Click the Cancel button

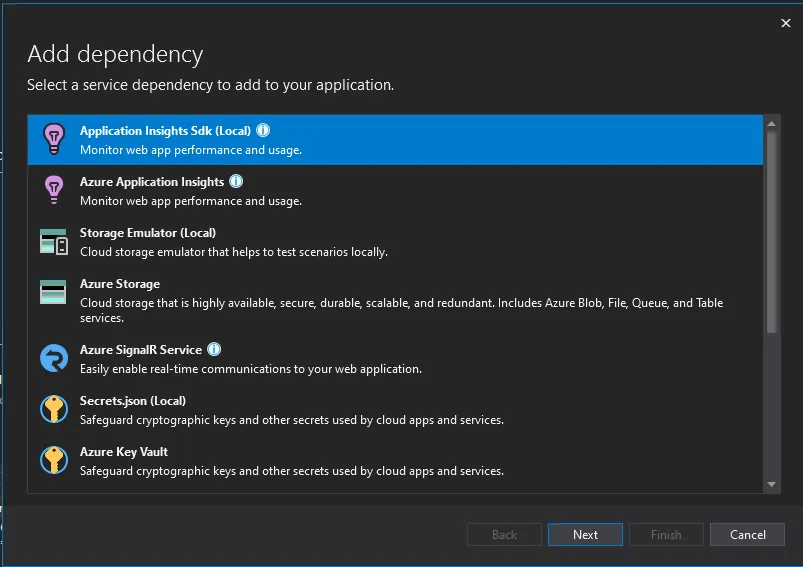(x=748, y=535)
